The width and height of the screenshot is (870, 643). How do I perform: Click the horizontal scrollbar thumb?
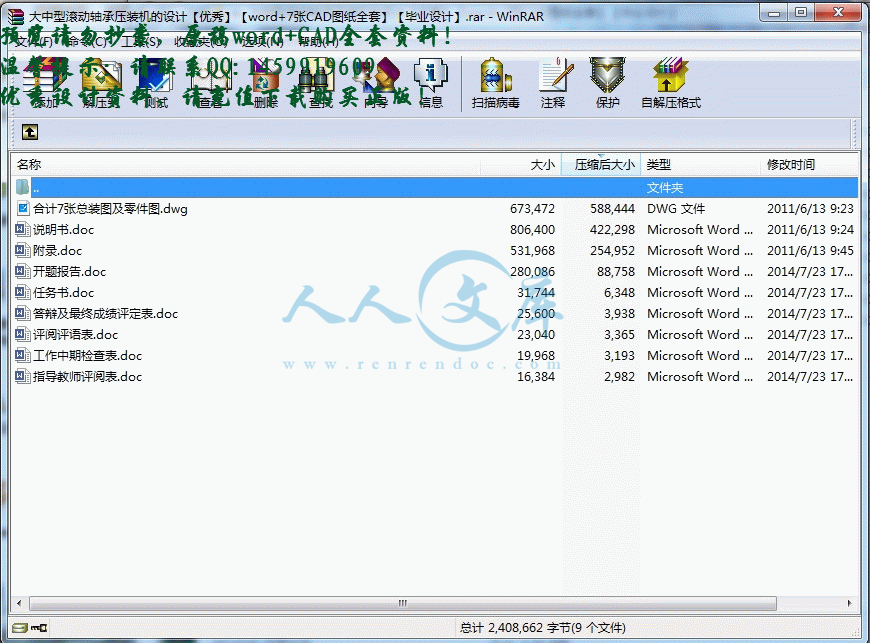point(403,603)
